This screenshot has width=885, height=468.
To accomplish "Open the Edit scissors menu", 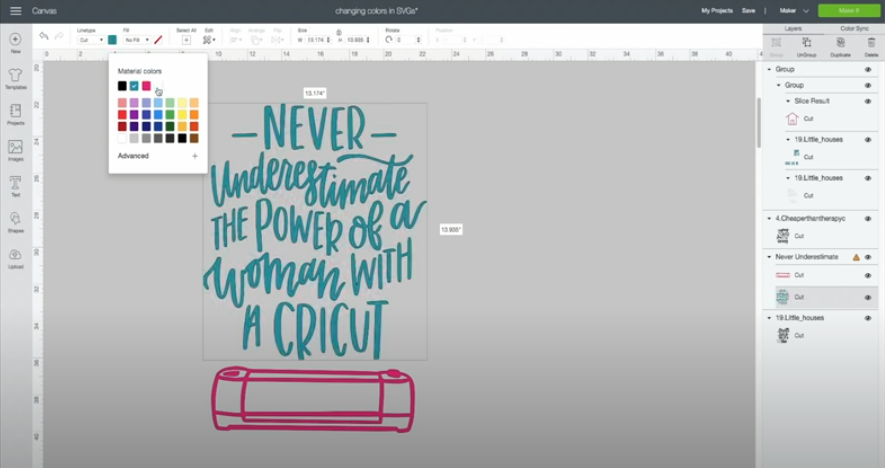I will point(209,40).
